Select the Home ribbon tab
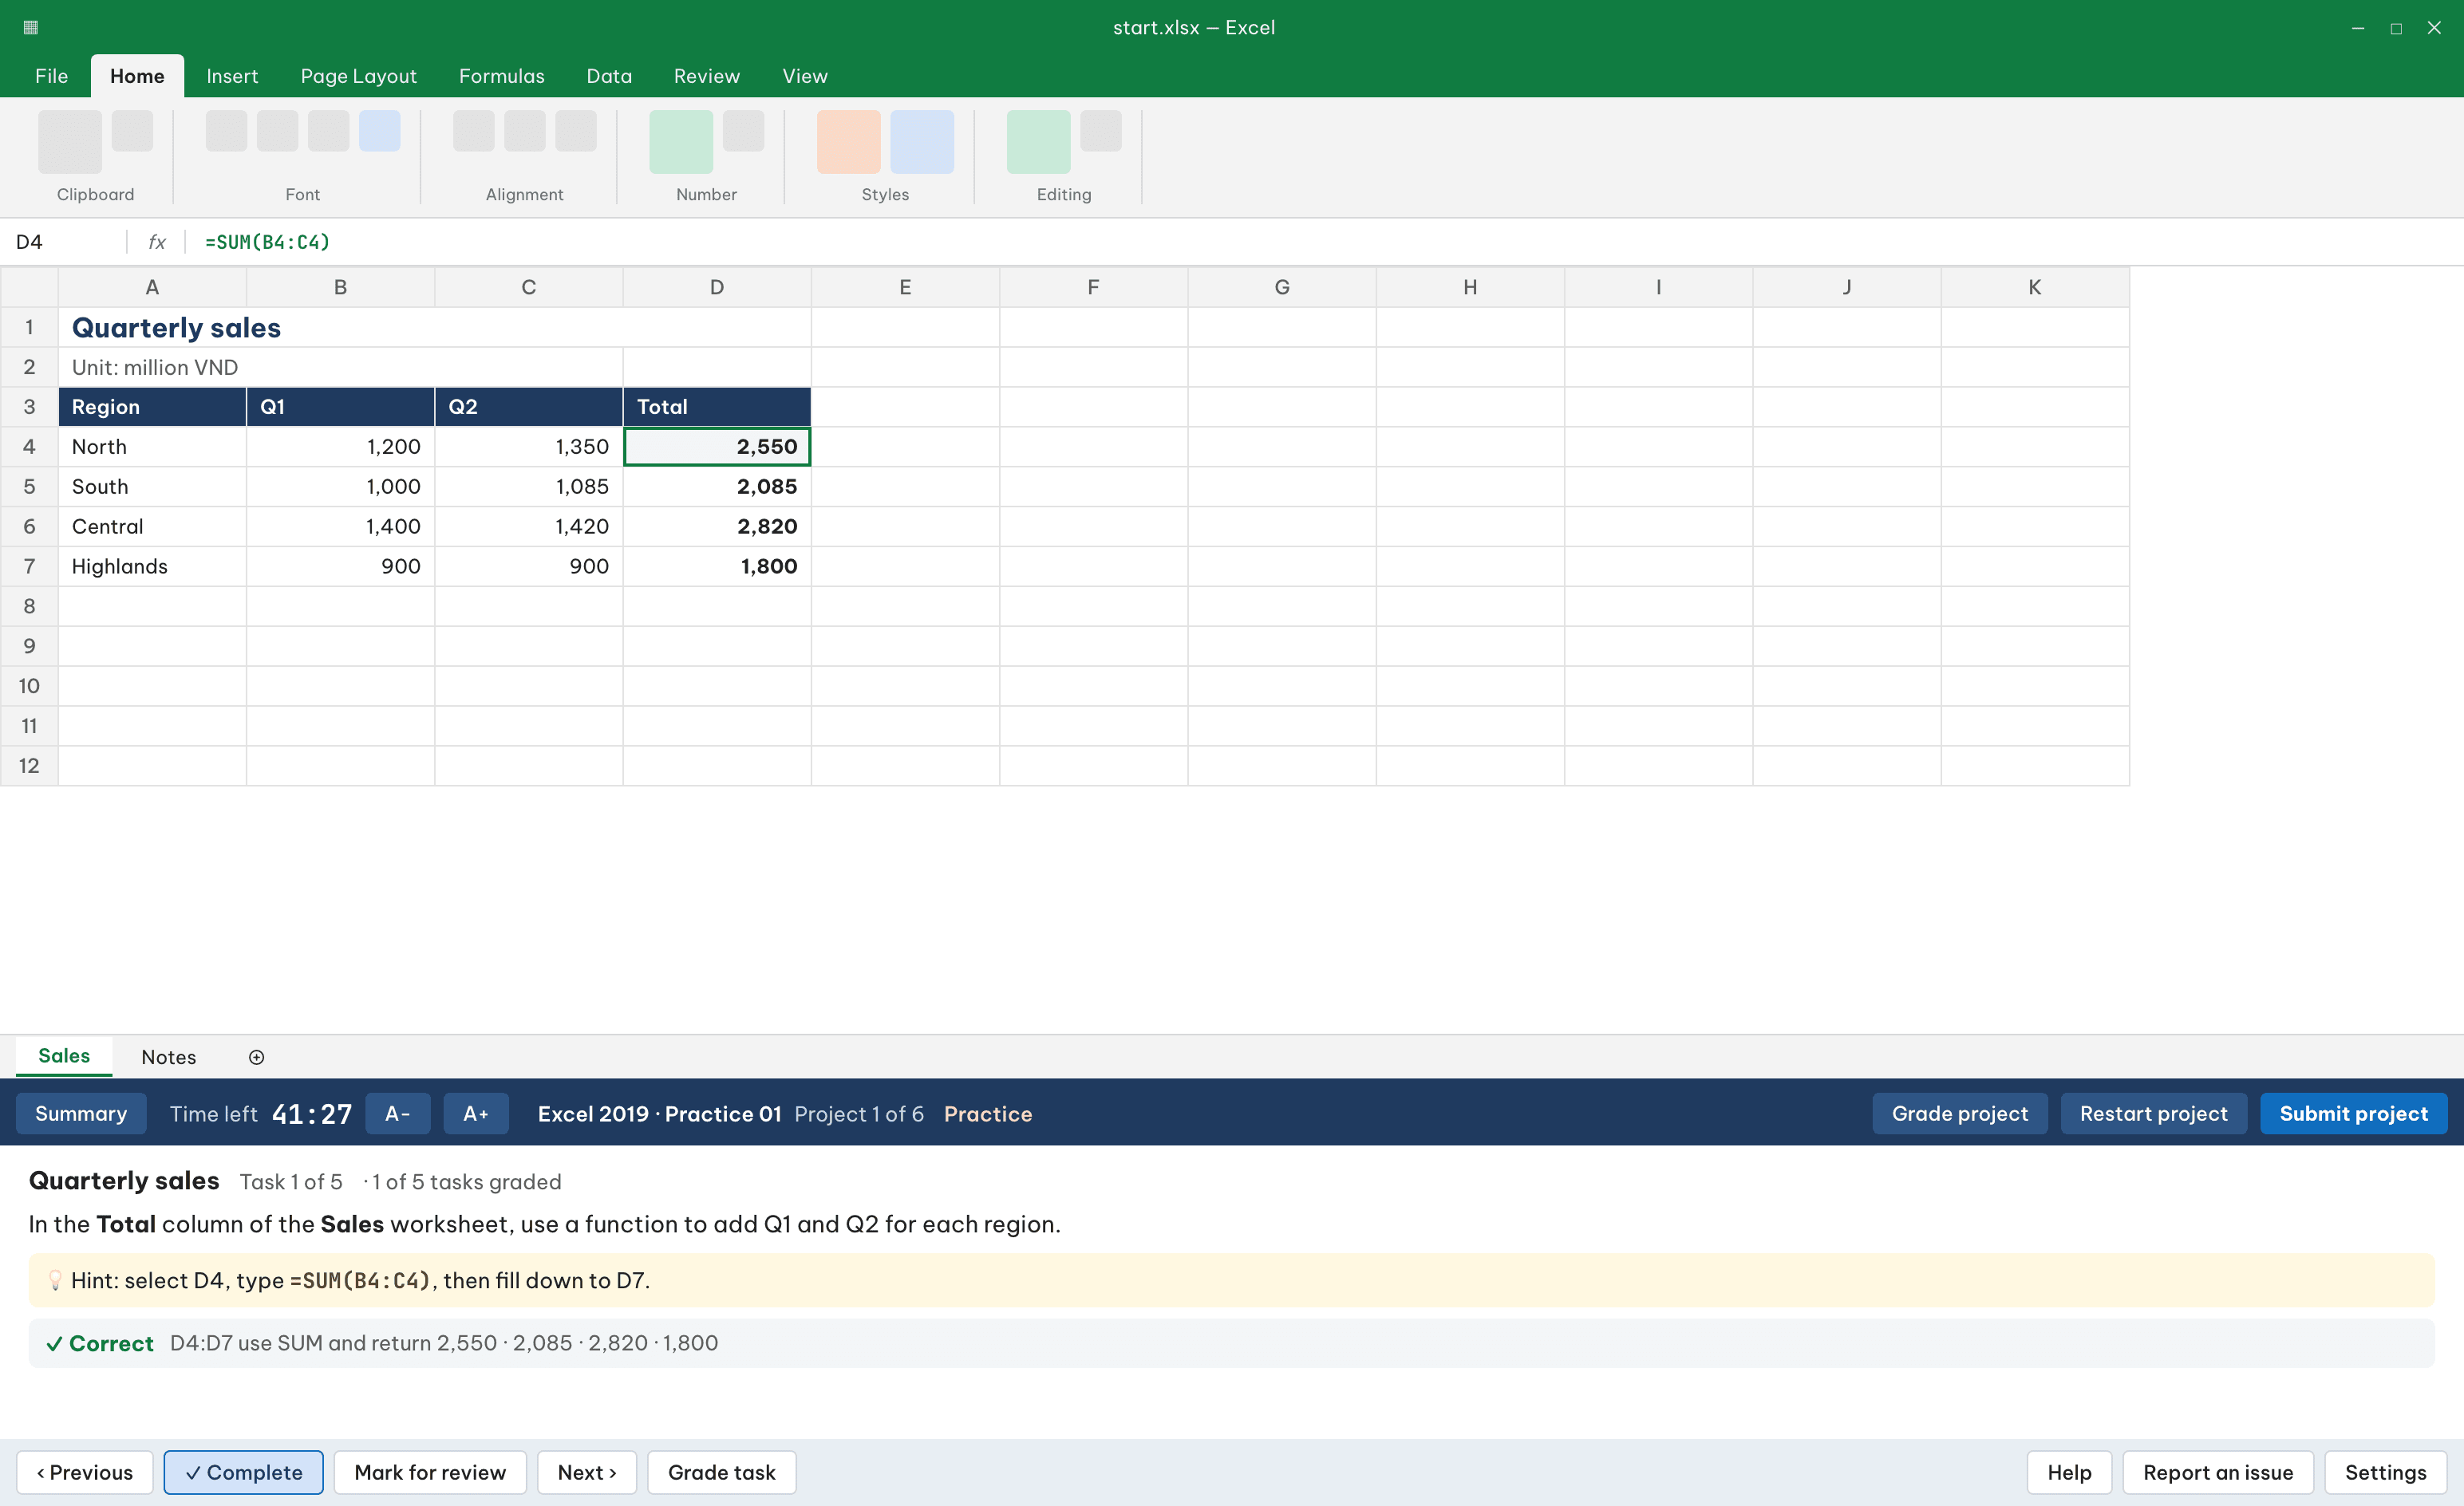Viewport: 2464px width, 1506px height. coord(137,76)
